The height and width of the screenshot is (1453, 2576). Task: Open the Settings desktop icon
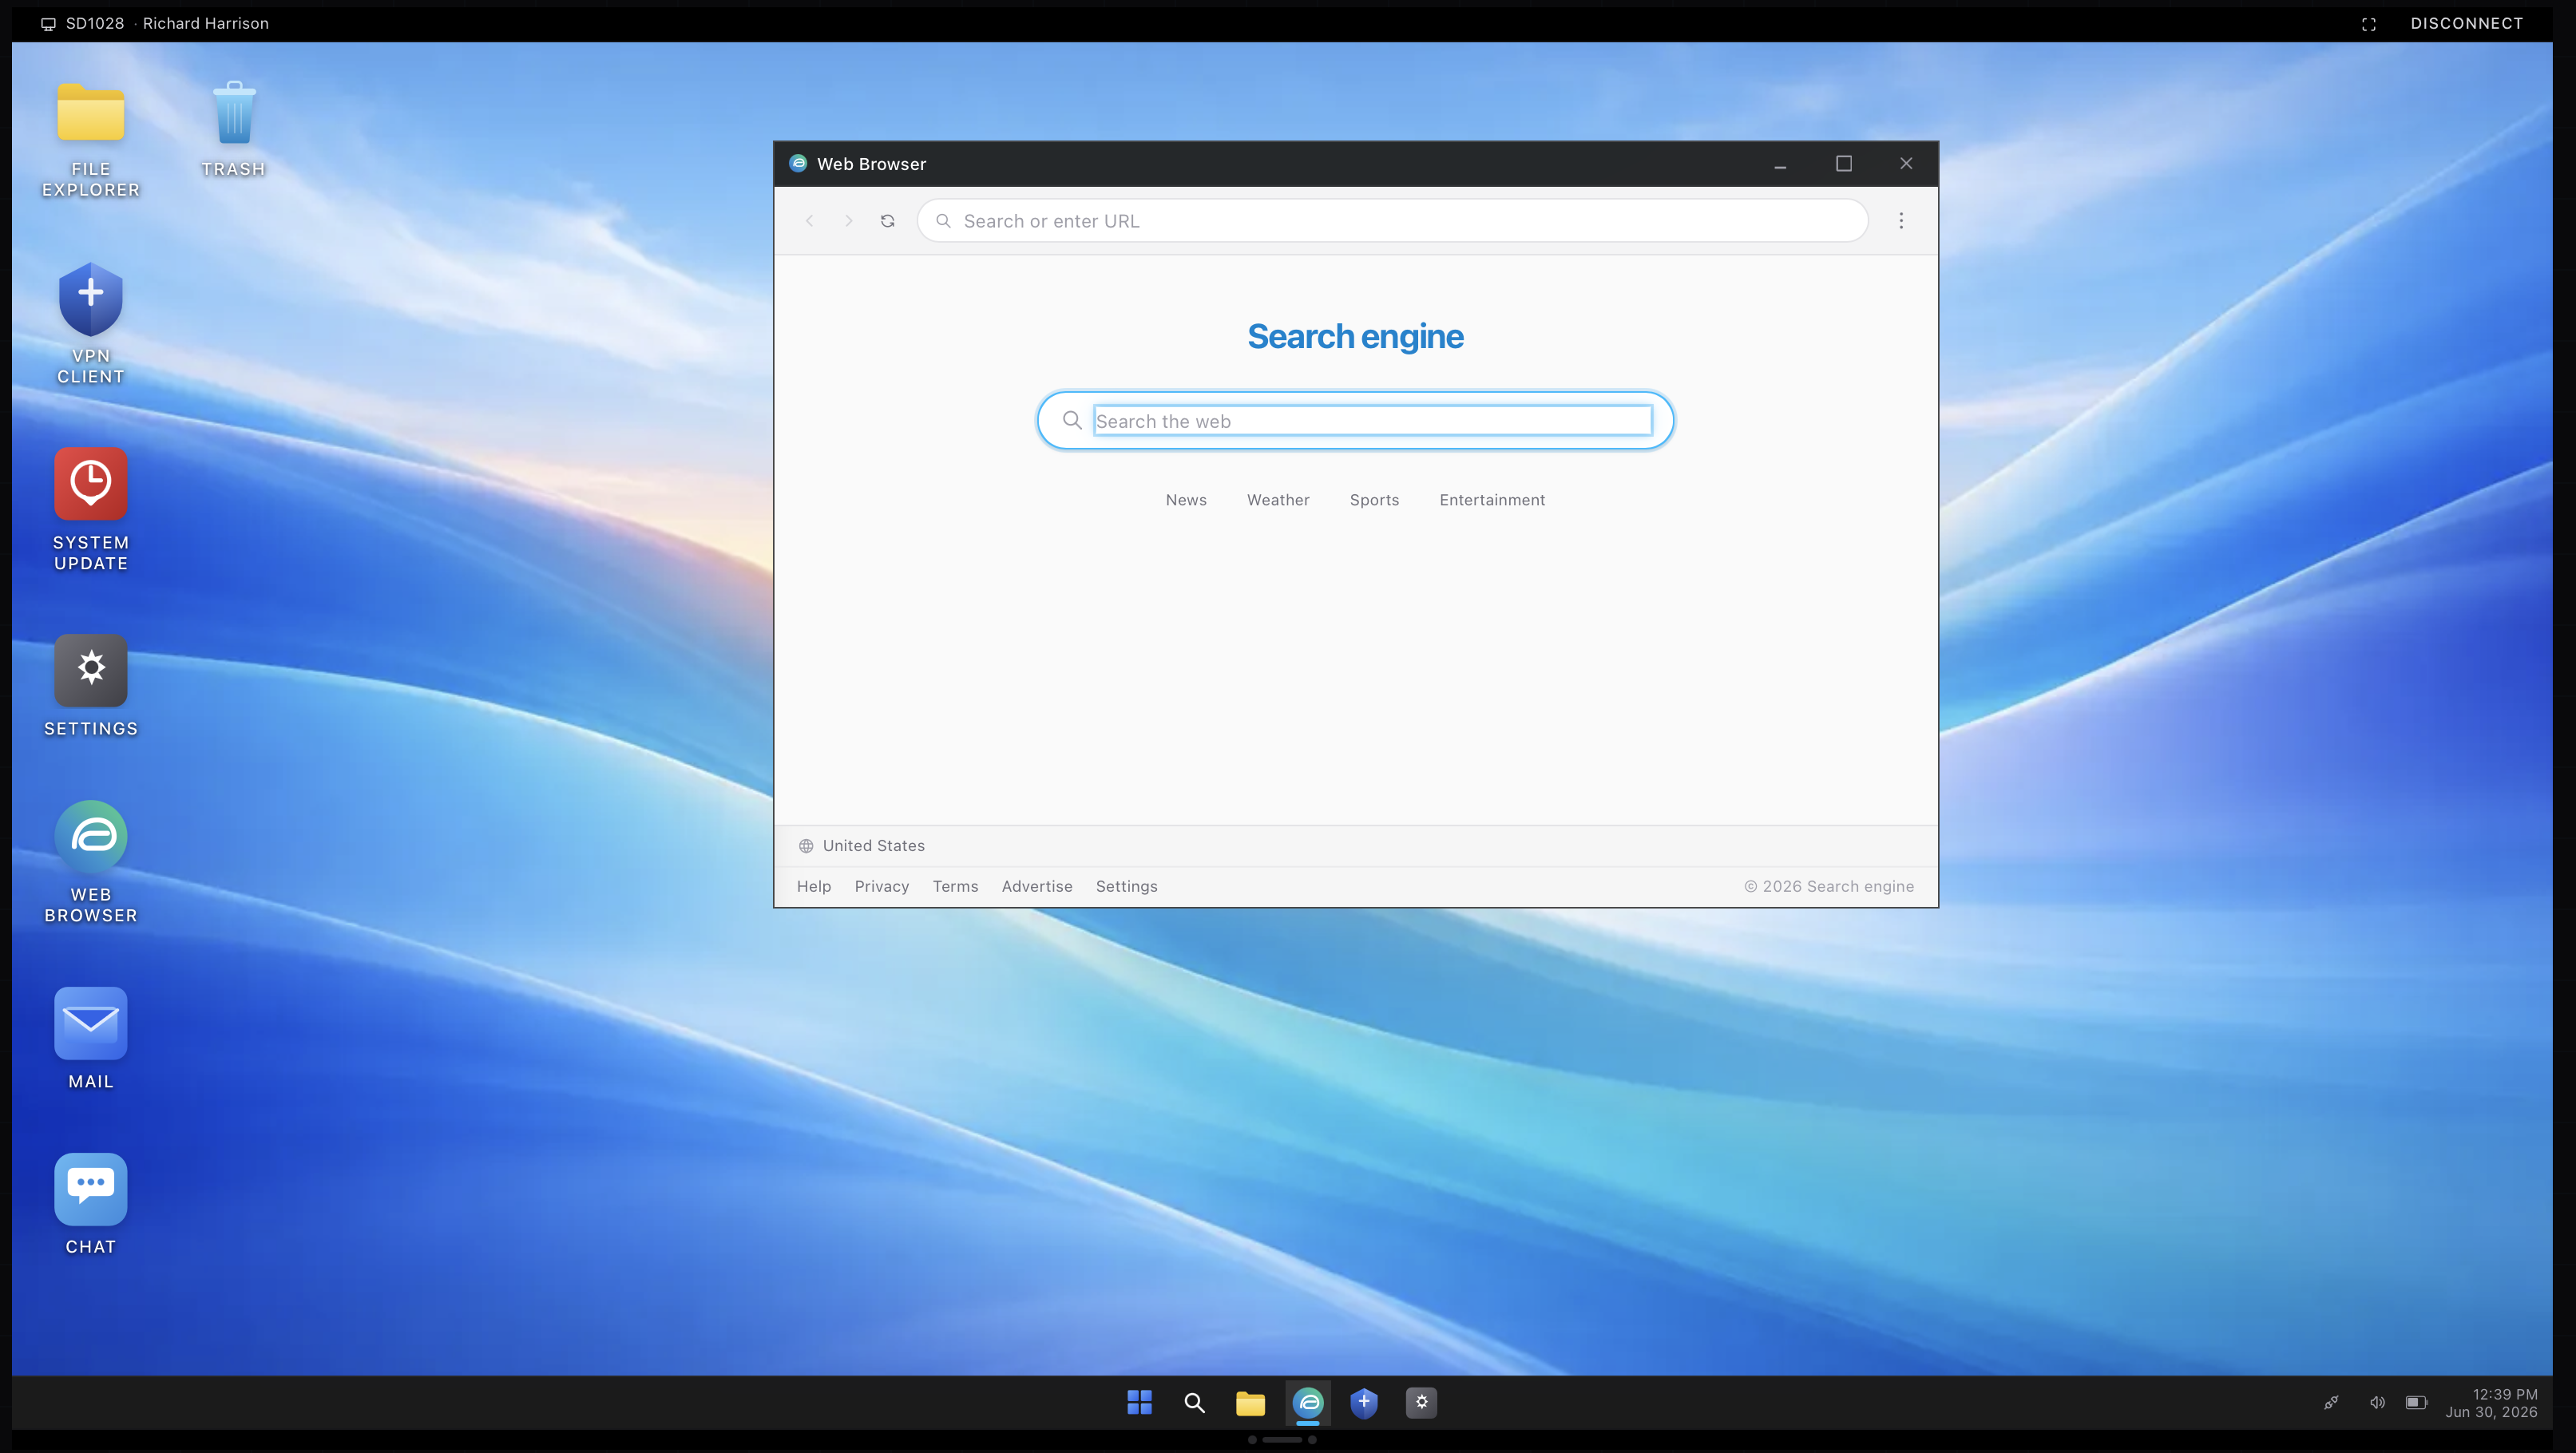coord(91,686)
